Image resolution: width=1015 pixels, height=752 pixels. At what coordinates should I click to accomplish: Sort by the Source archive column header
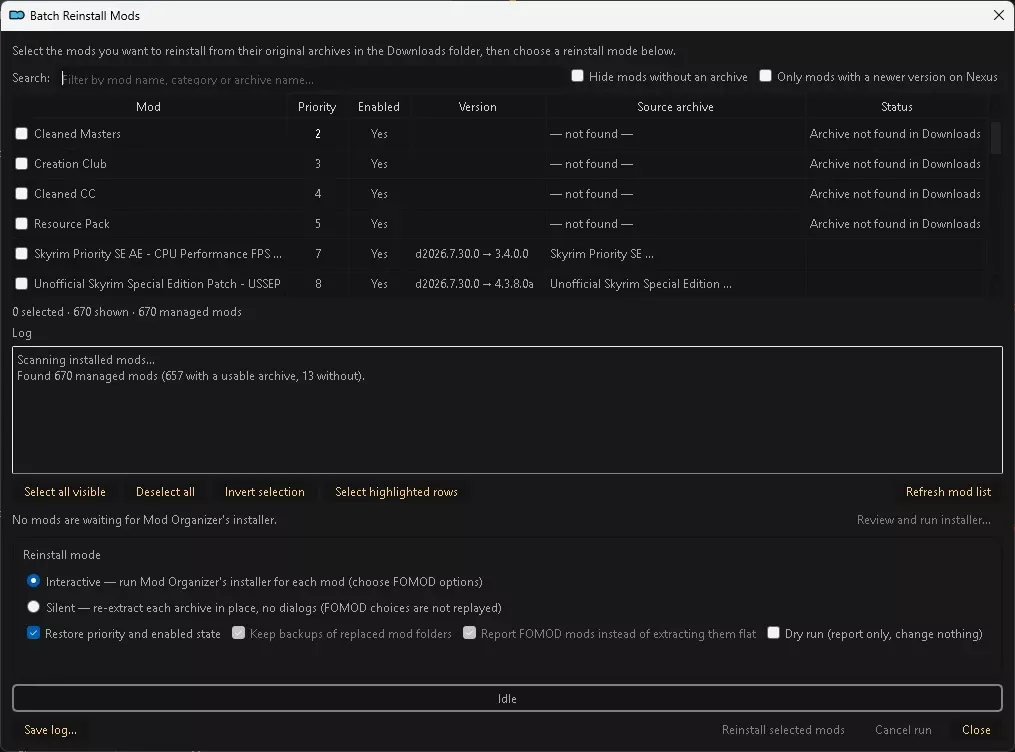click(675, 107)
